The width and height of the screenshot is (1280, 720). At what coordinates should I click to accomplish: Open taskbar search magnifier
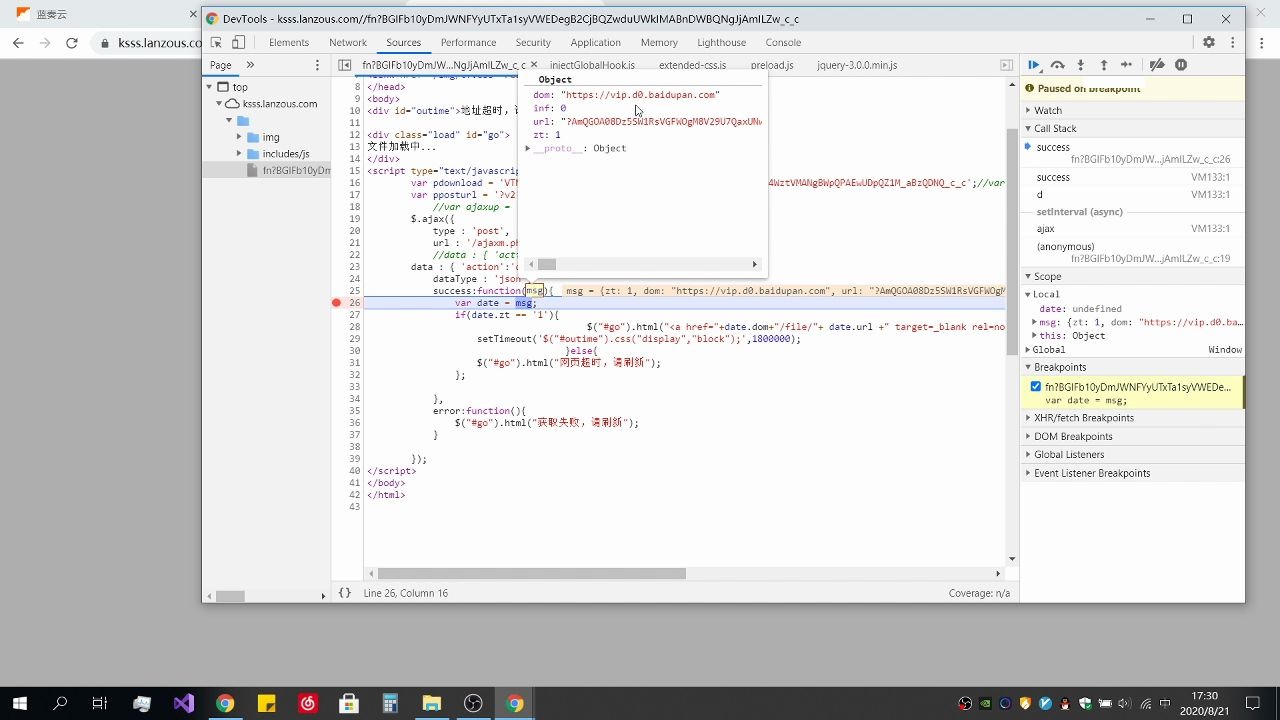click(60, 704)
